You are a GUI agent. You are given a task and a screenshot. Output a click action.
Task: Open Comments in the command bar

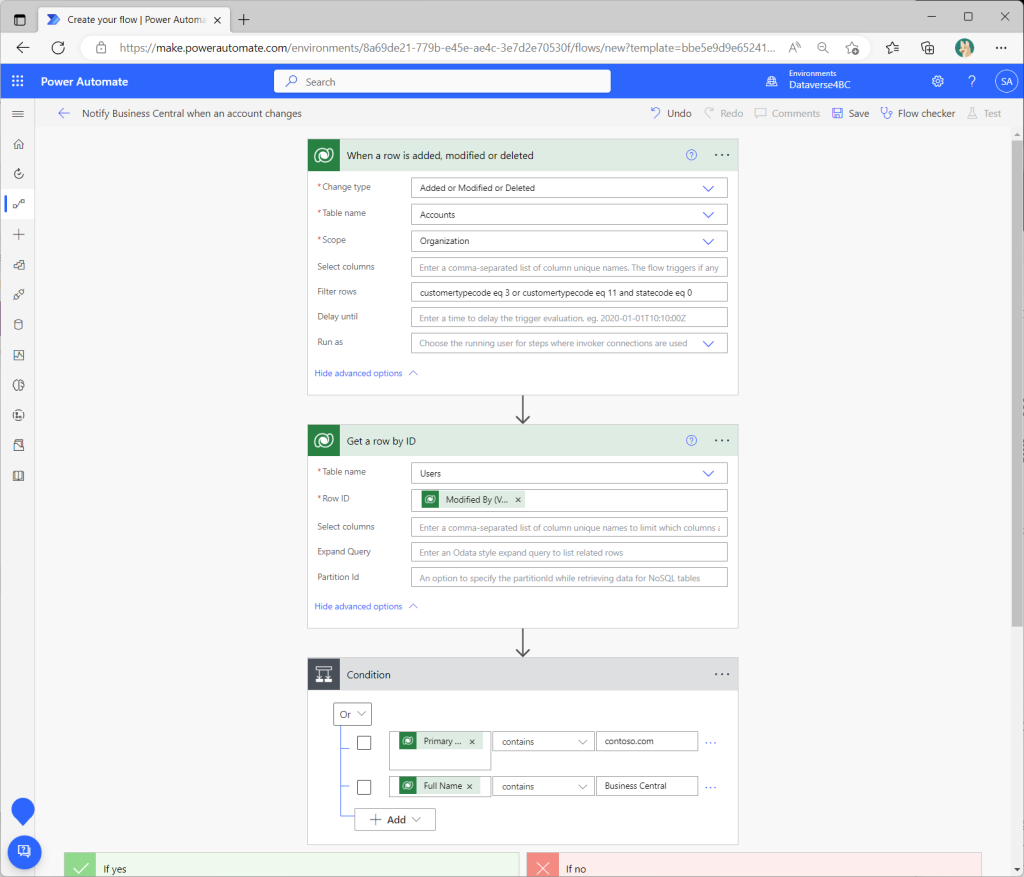tap(787, 113)
